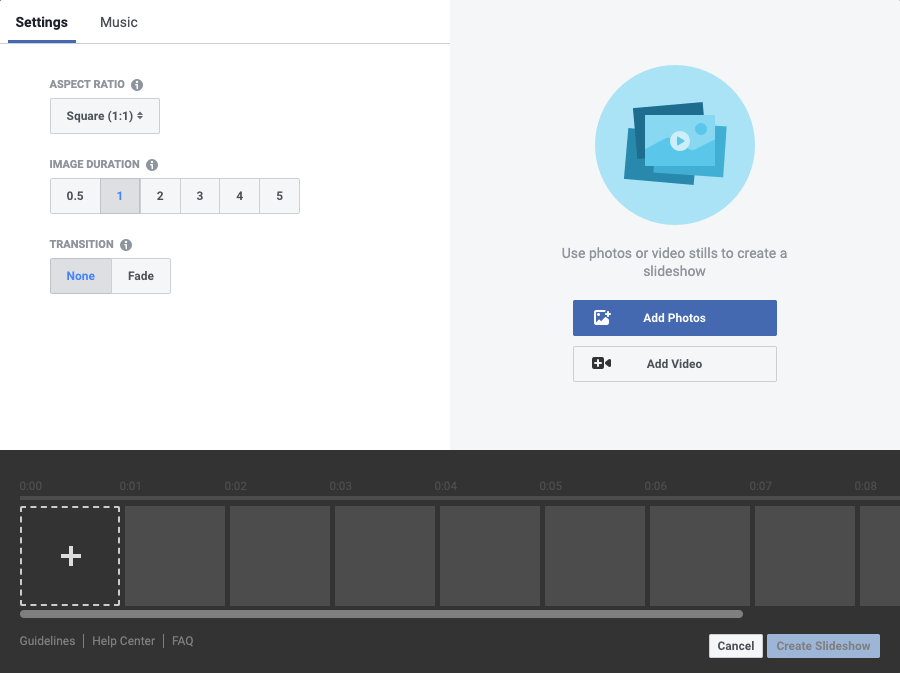Click the Add Photos button
This screenshot has height=673, width=900.
674,318
